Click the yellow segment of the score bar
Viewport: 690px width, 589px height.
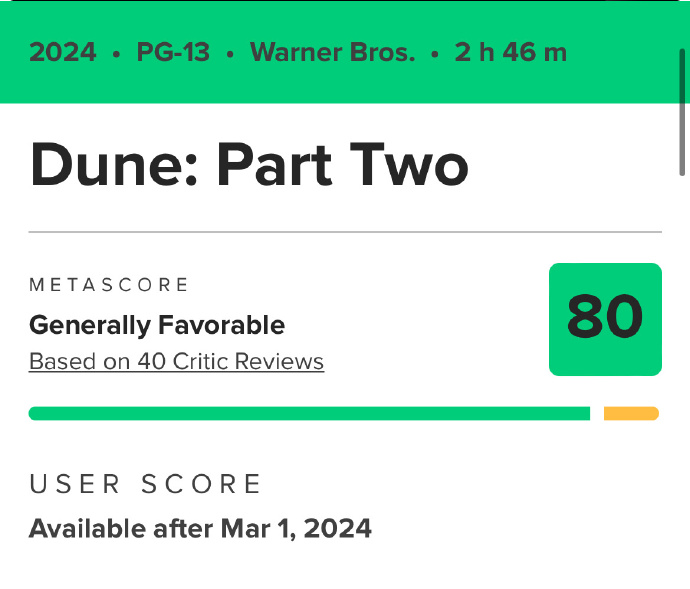[631, 414]
